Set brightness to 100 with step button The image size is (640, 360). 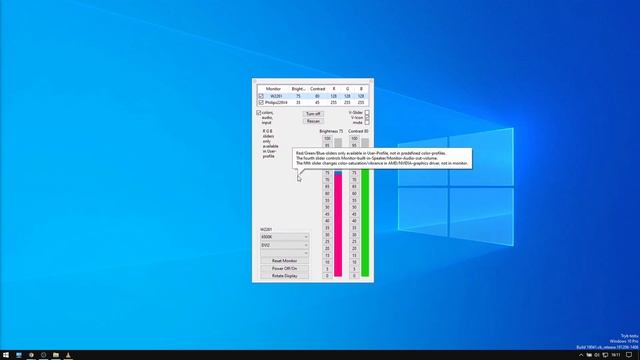tap(327, 139)
